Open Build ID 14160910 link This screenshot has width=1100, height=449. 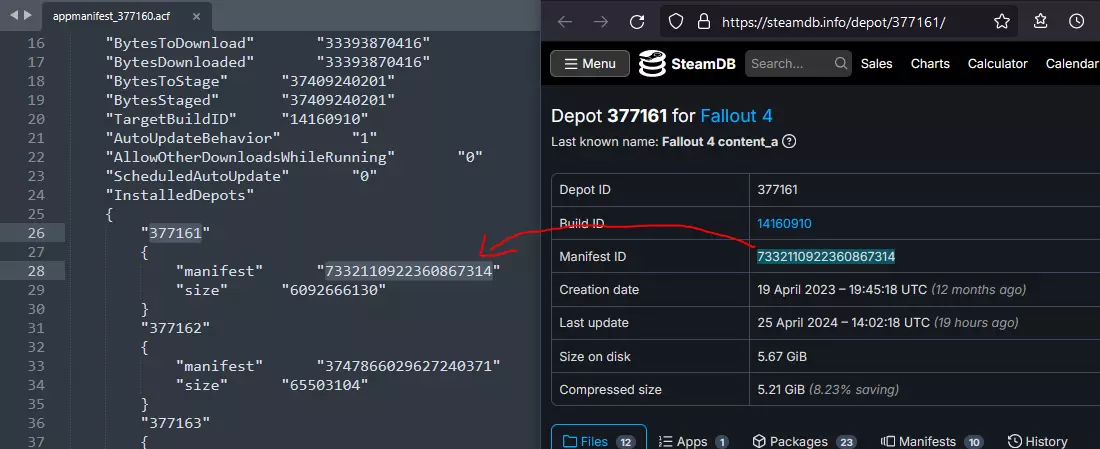tap(784, 223)
